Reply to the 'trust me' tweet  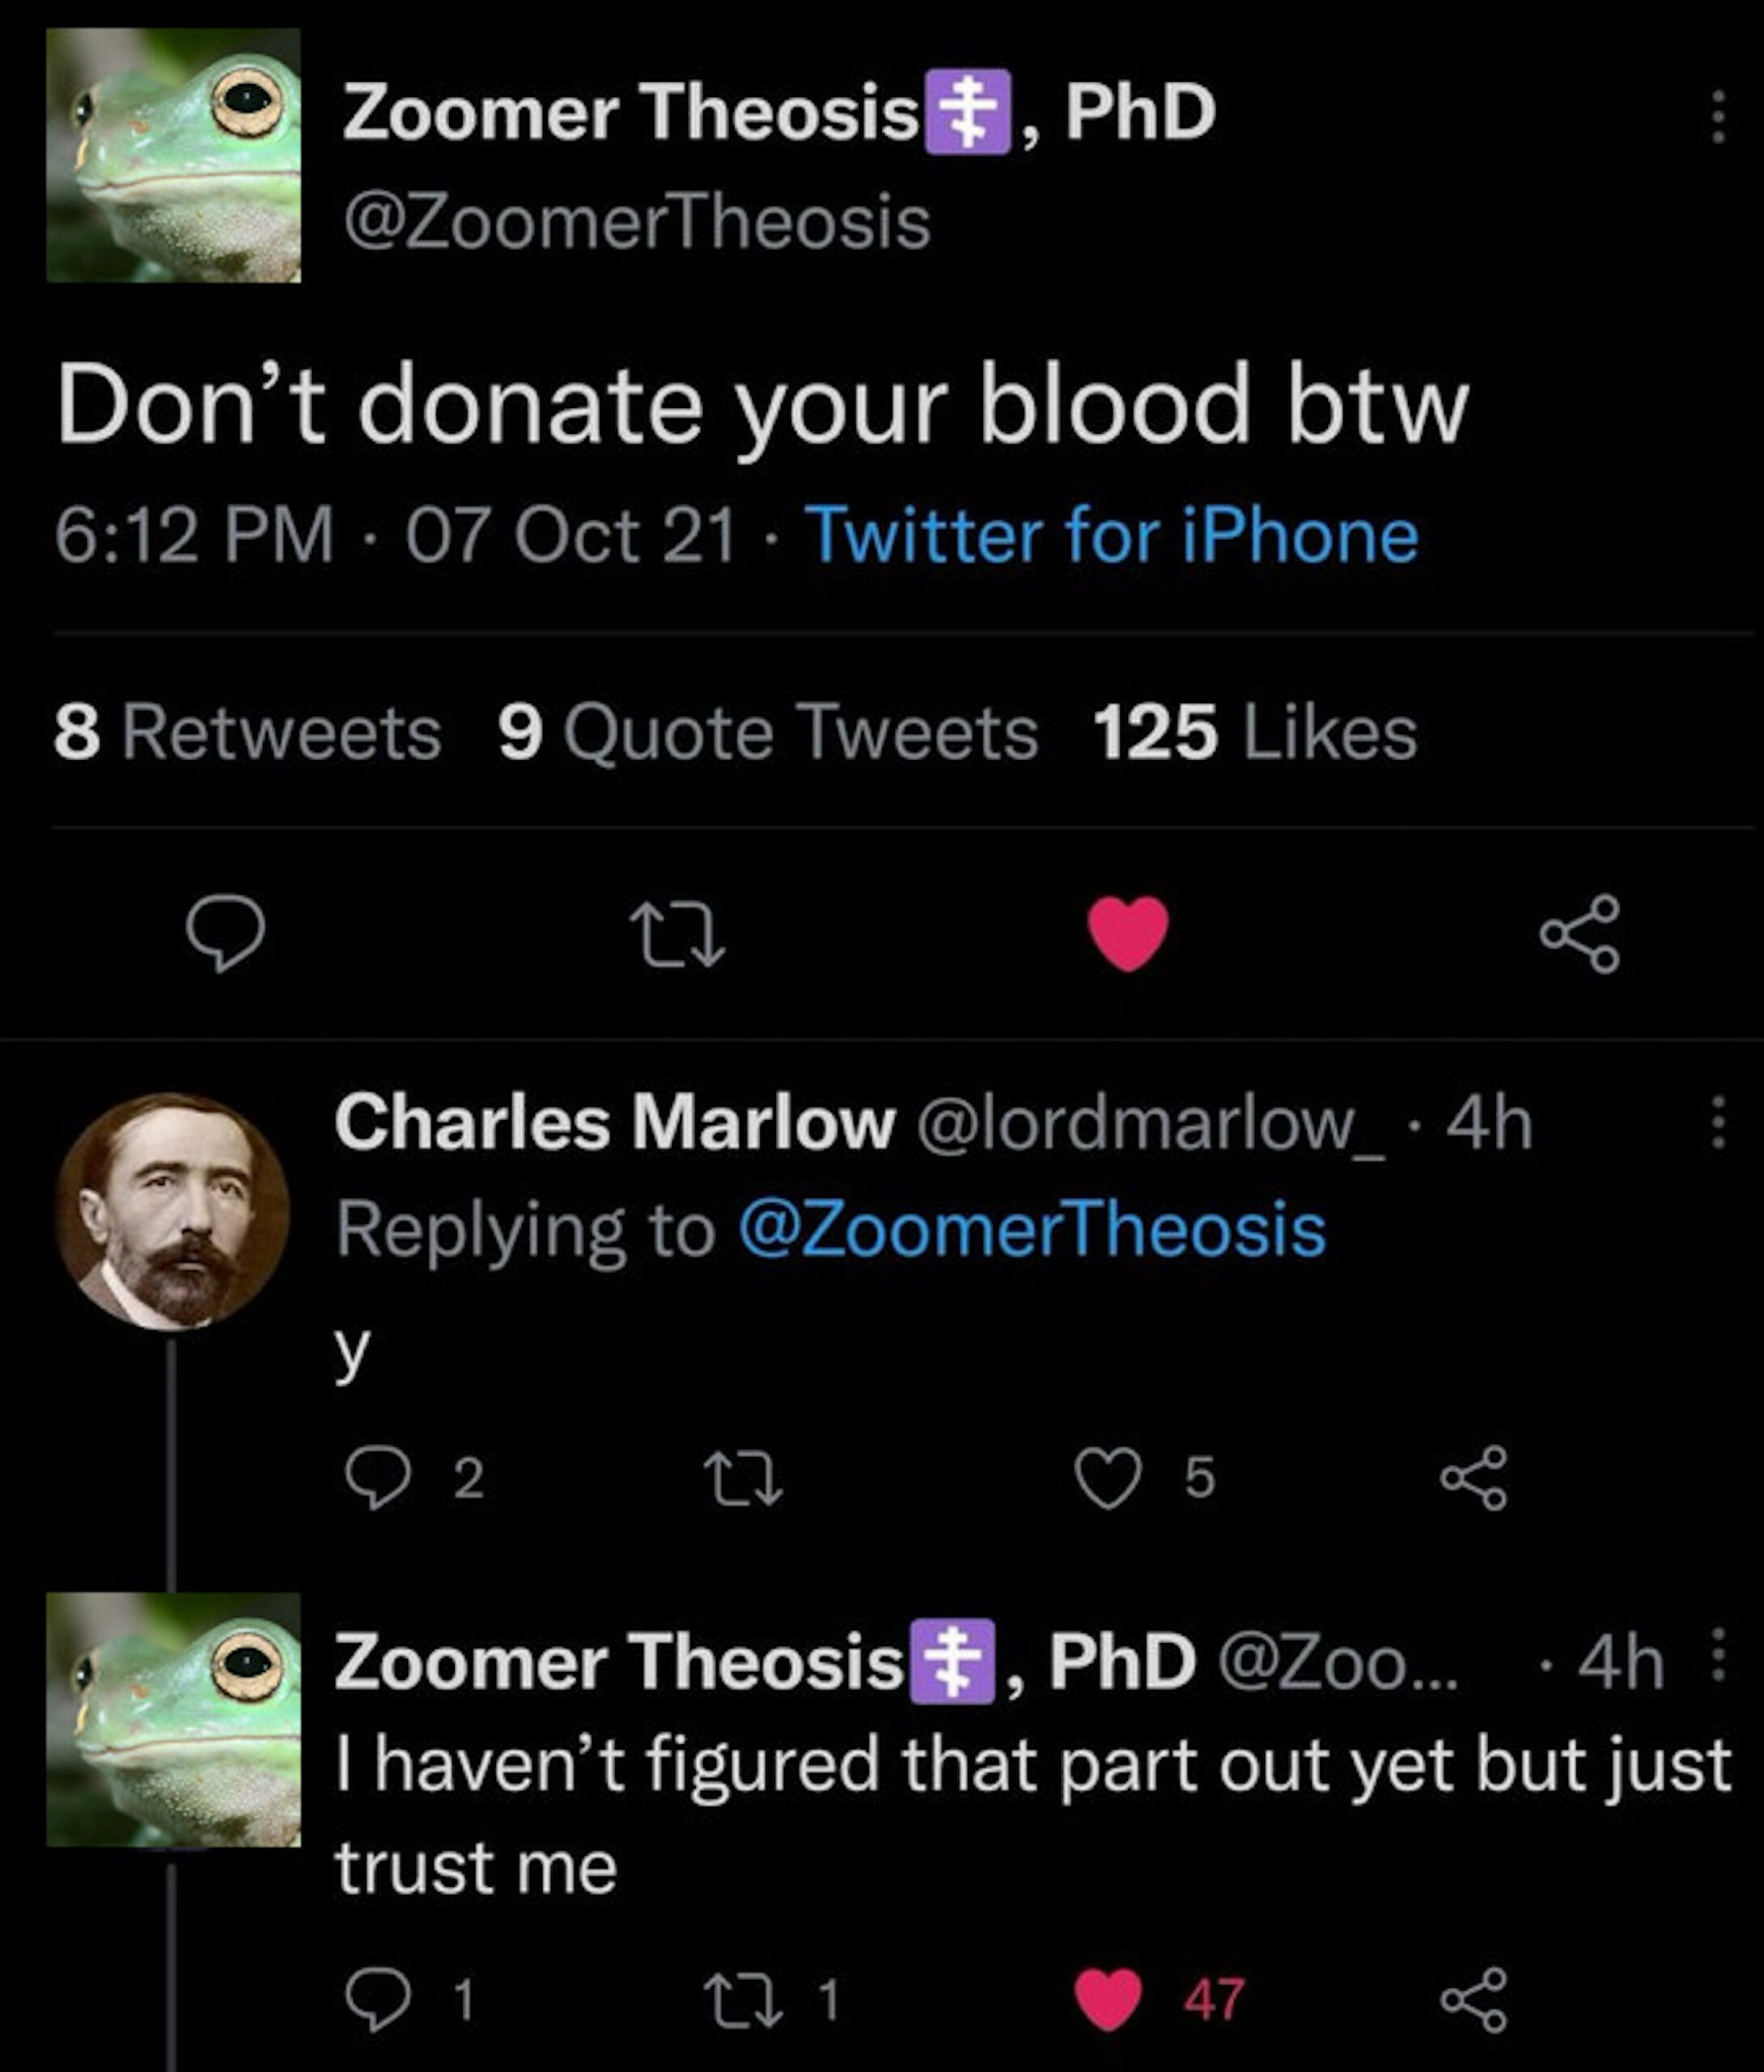click(x=377, y=1999)
